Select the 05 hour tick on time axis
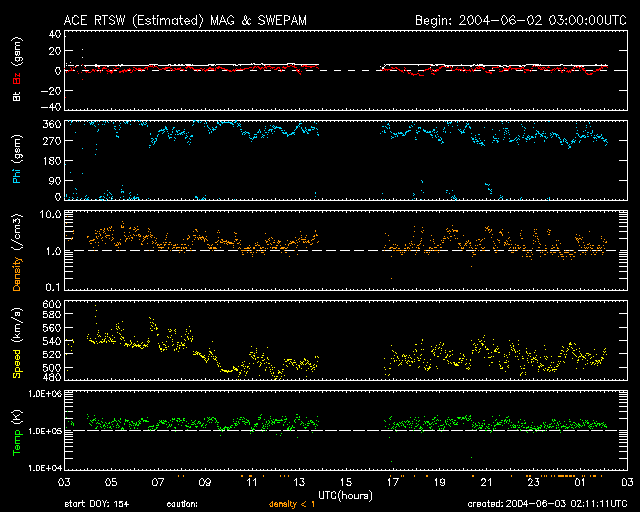Image resolution: width=640 pixels, height=512 pixels. click(112, 482)
